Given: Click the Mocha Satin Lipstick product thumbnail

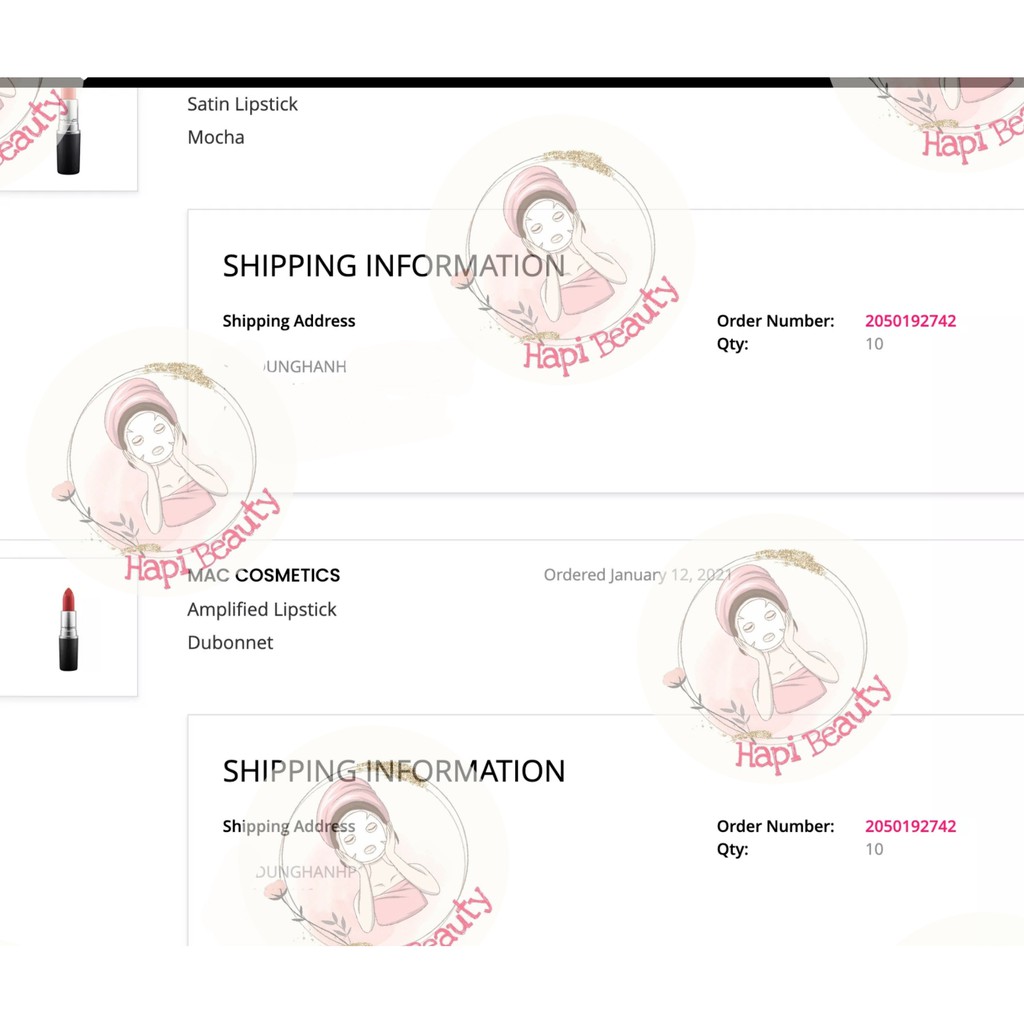Looking at the screenshot, I should coord(68,132).
